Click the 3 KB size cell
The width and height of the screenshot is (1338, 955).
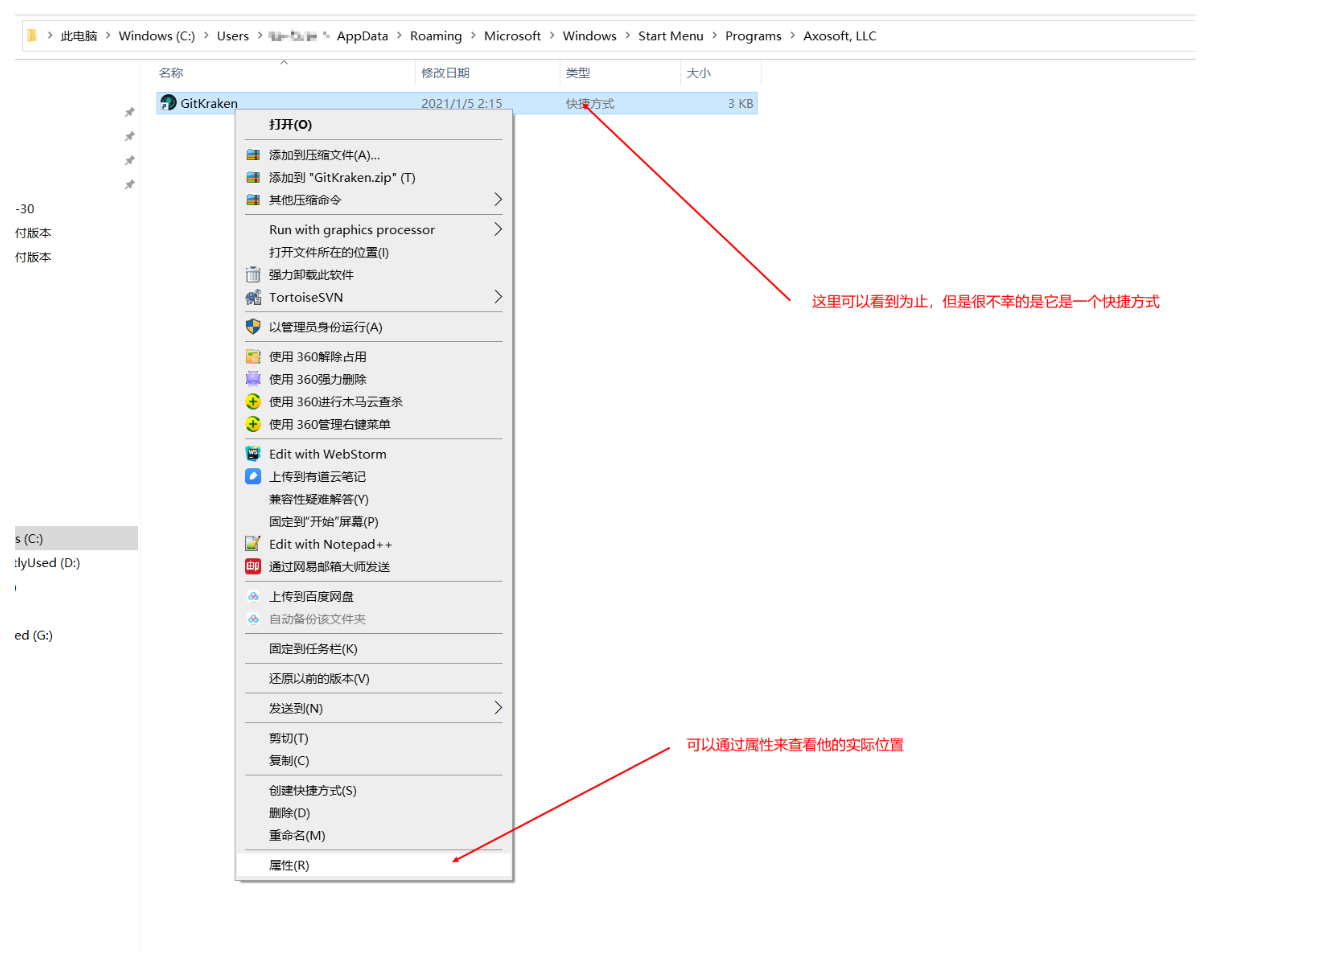[740, 103]
